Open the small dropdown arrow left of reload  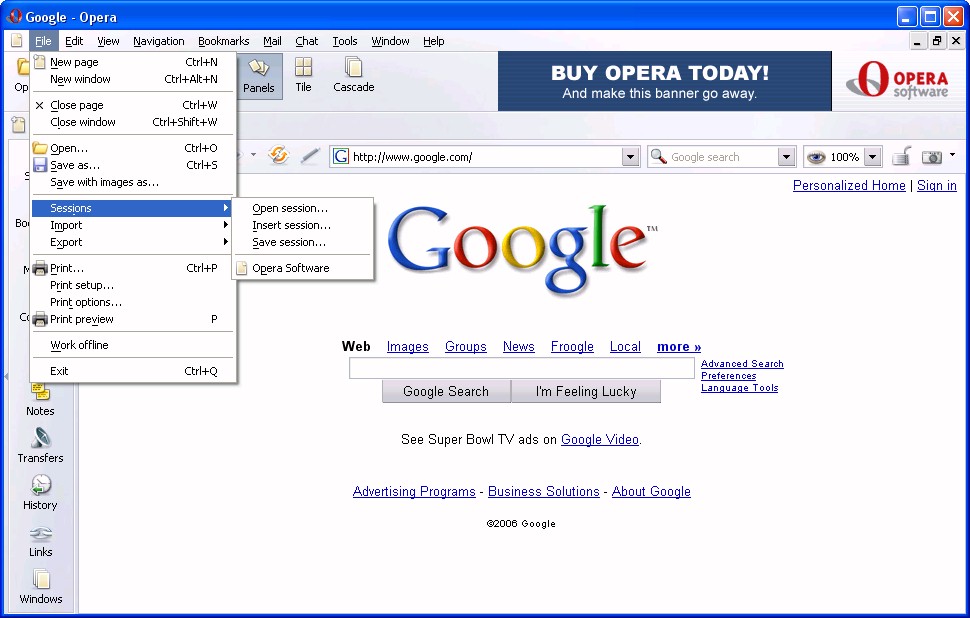pyautogui.click(x=254, y=155)
